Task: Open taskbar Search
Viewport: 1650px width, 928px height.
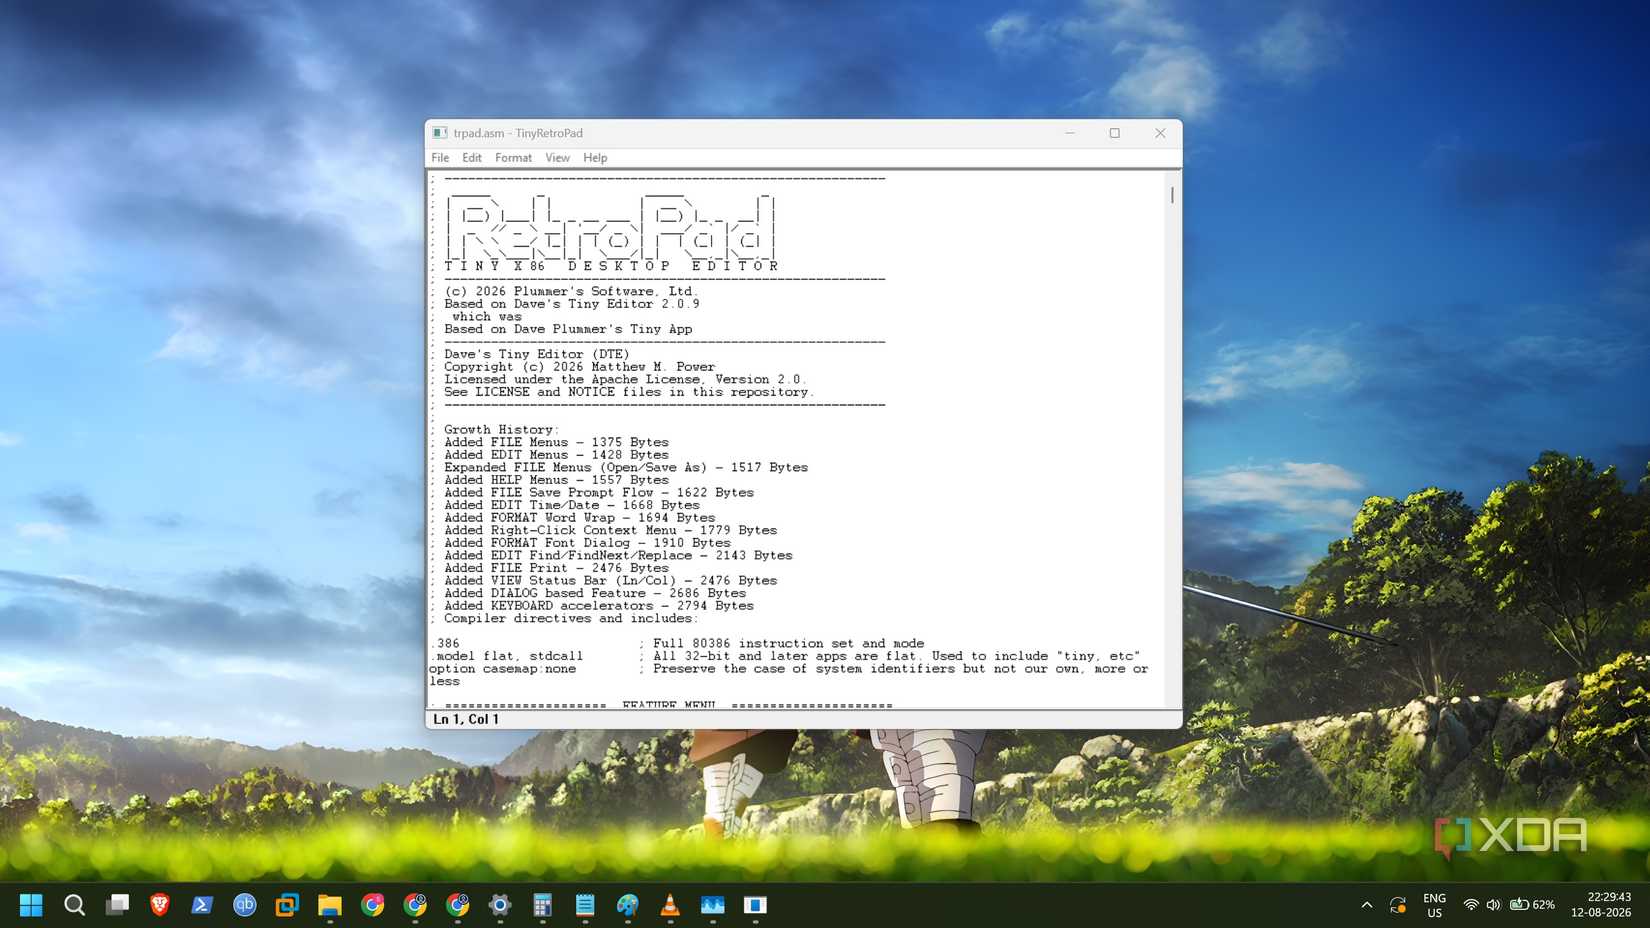Action: pos(74,905)
